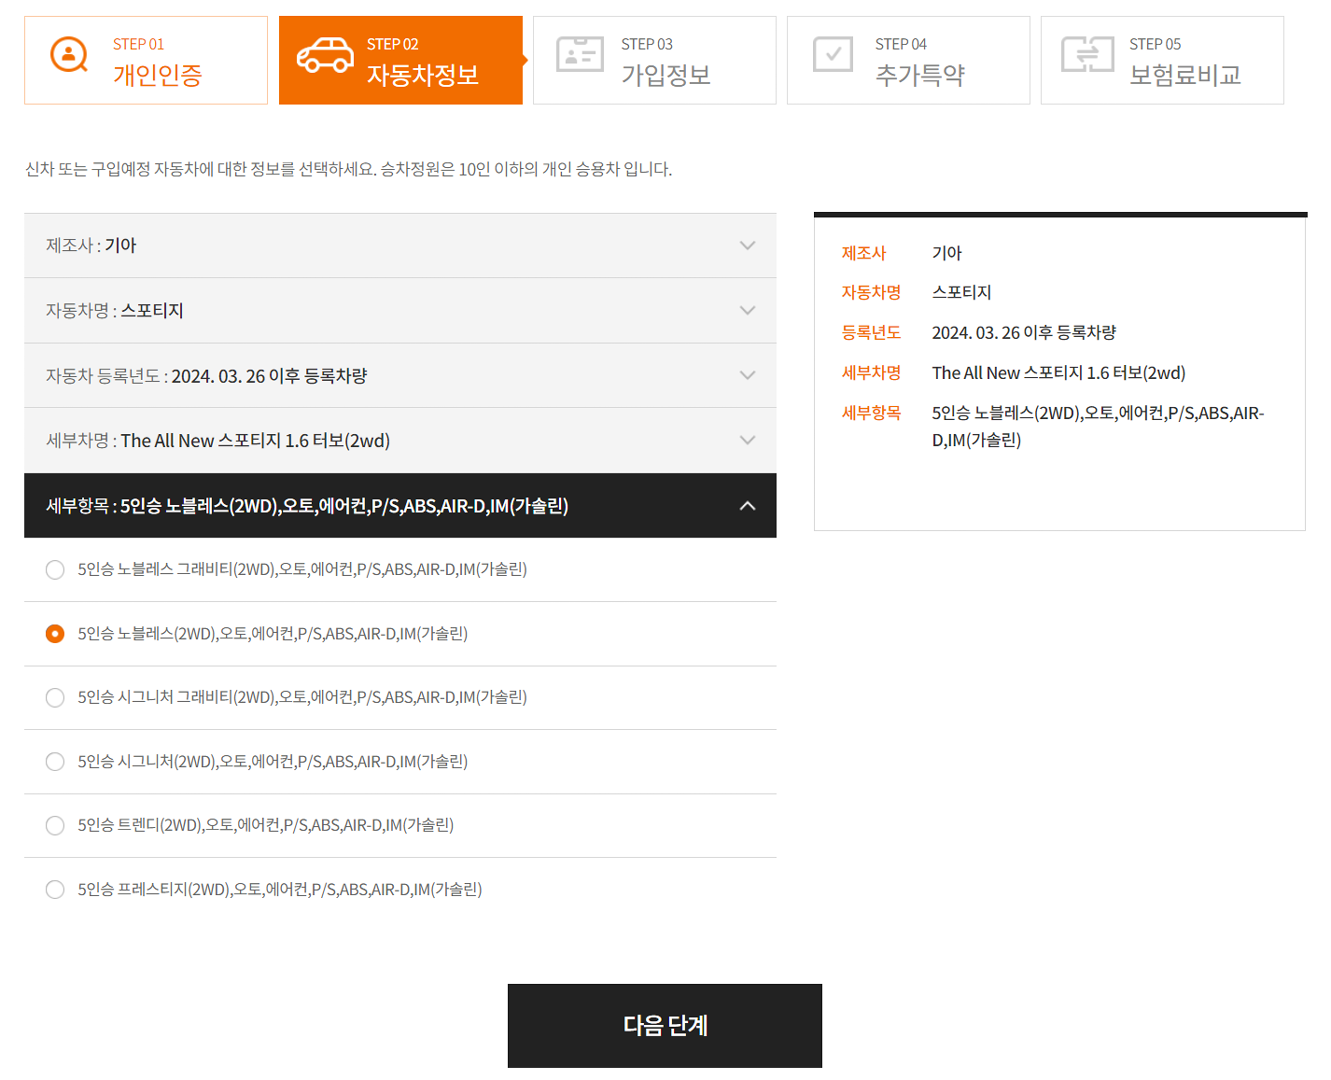Expand the 자동차 등록년도 dropdown
This screenshot has width=1331, height=1080.
pyautogui.click(x=400, y=375)
